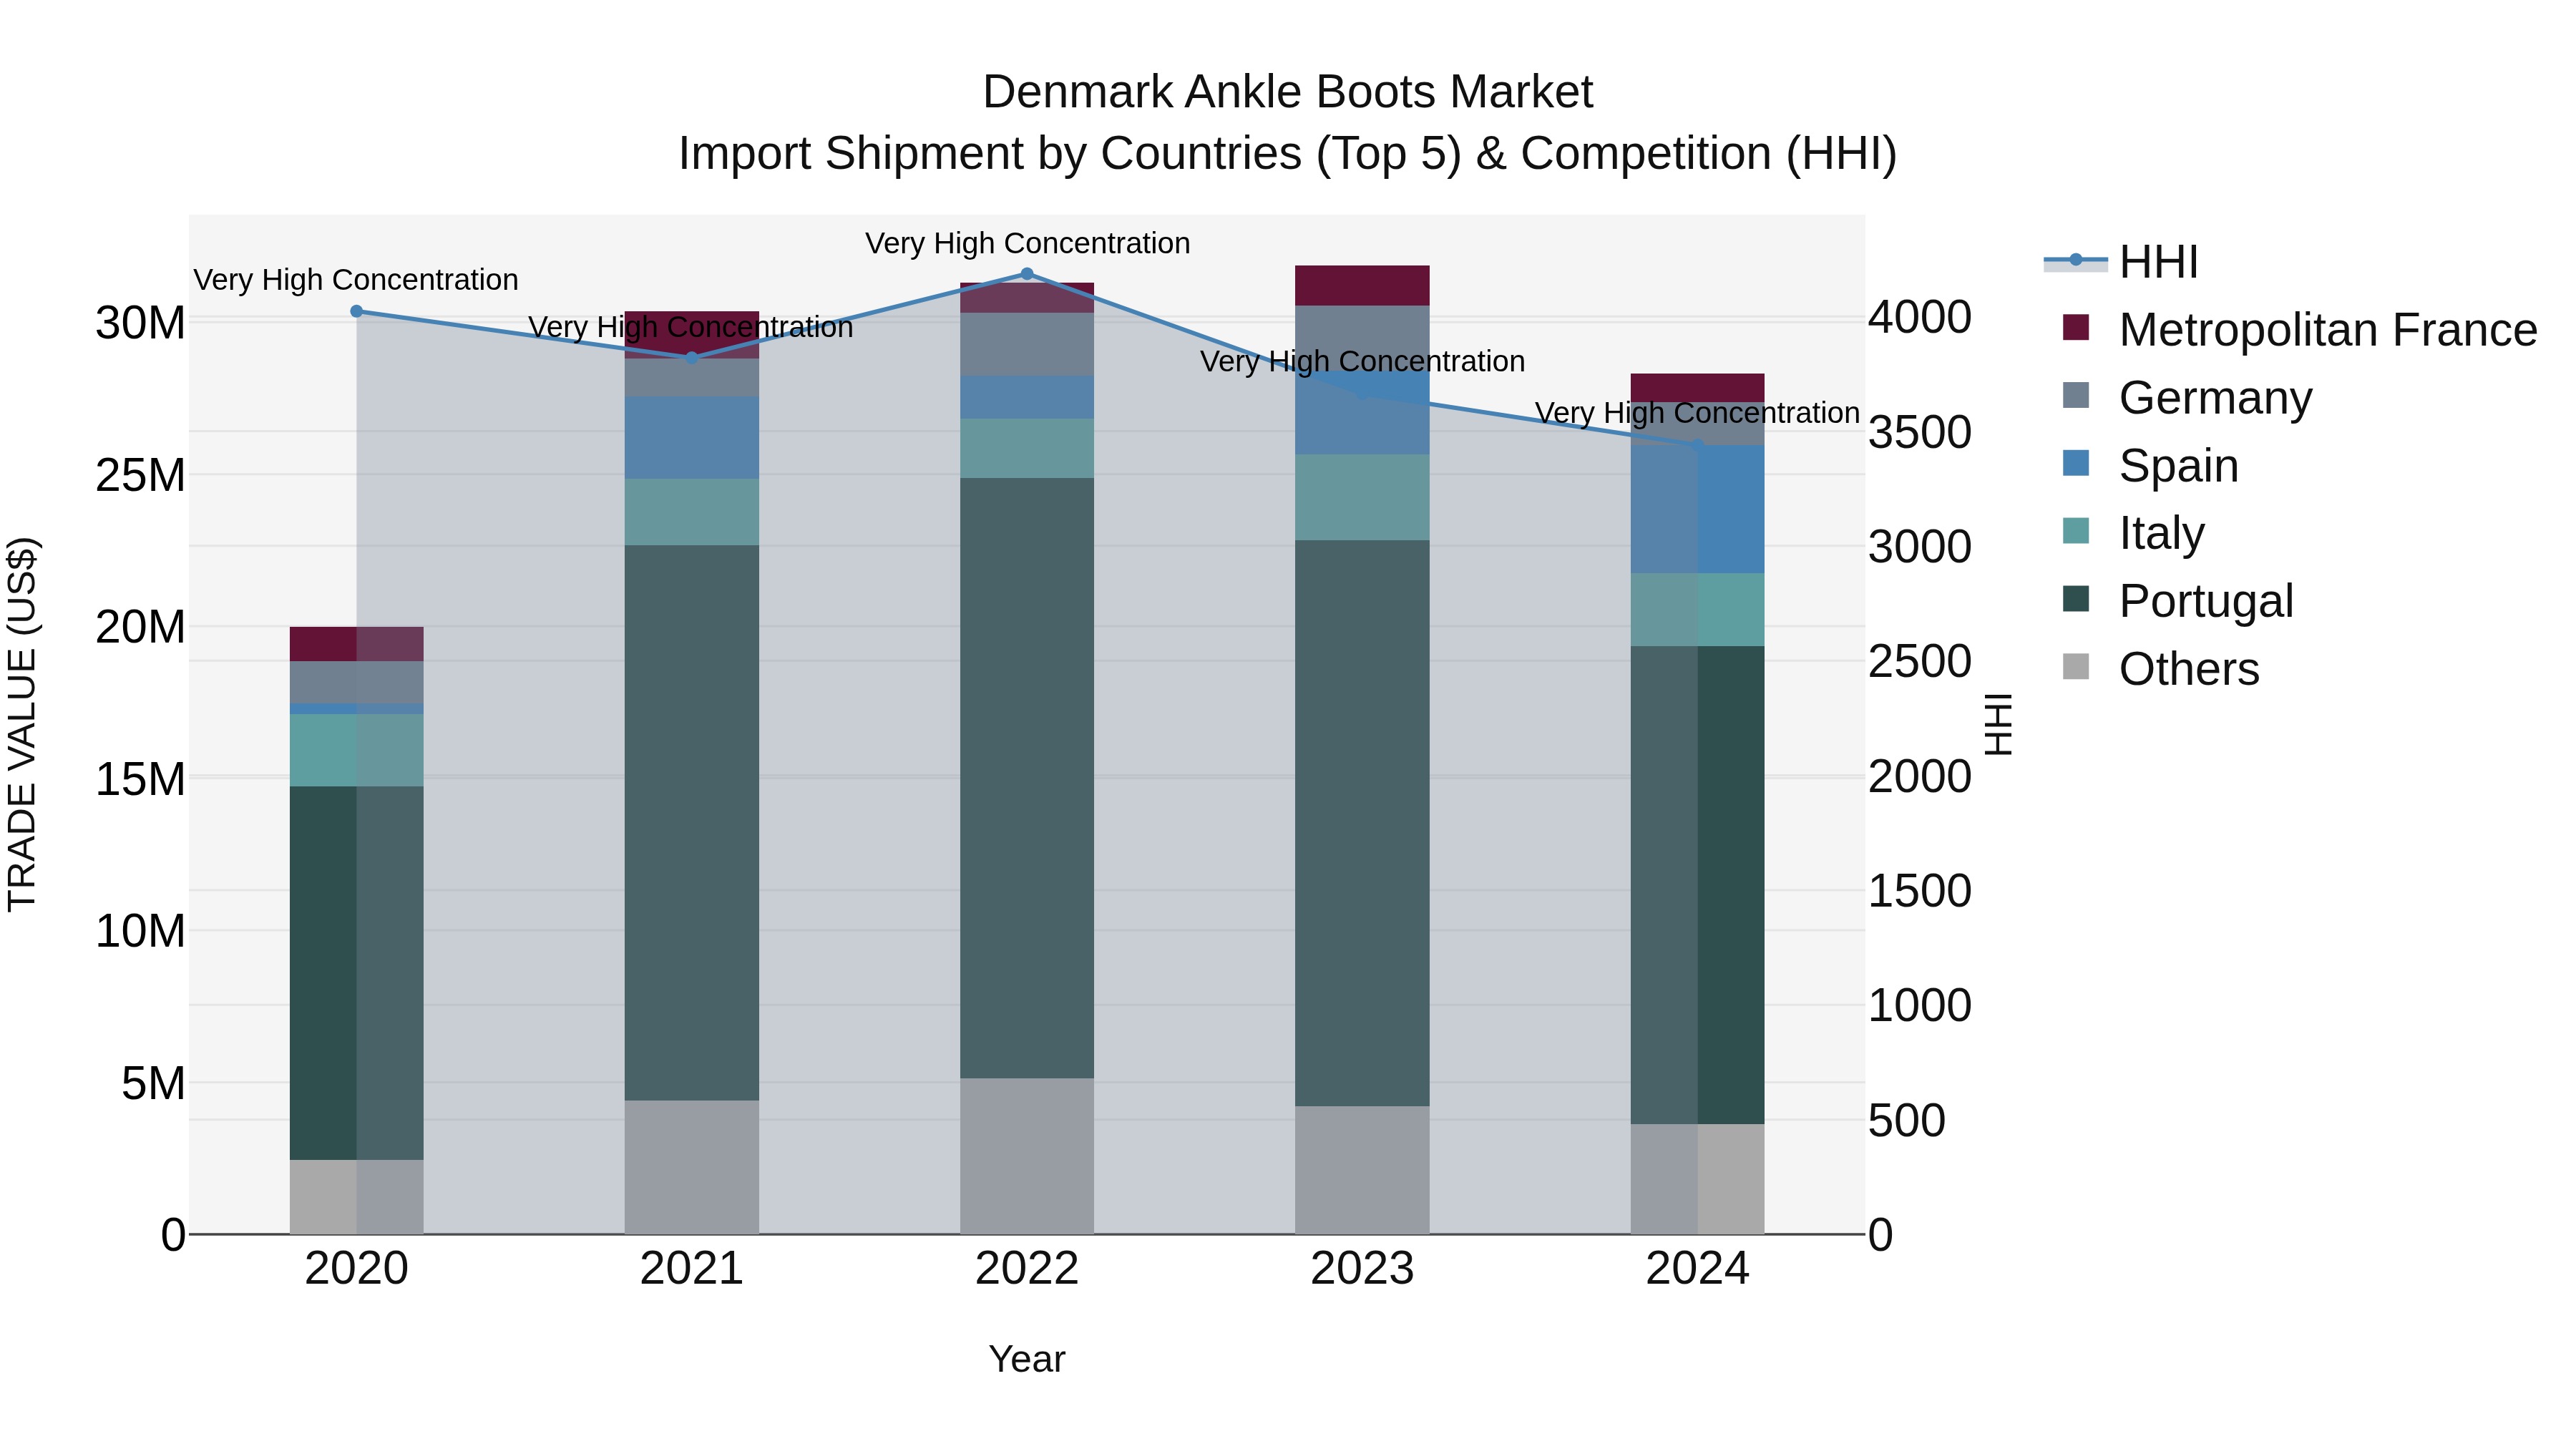Click the 2022 Spain bar segment

[1027, 397]
